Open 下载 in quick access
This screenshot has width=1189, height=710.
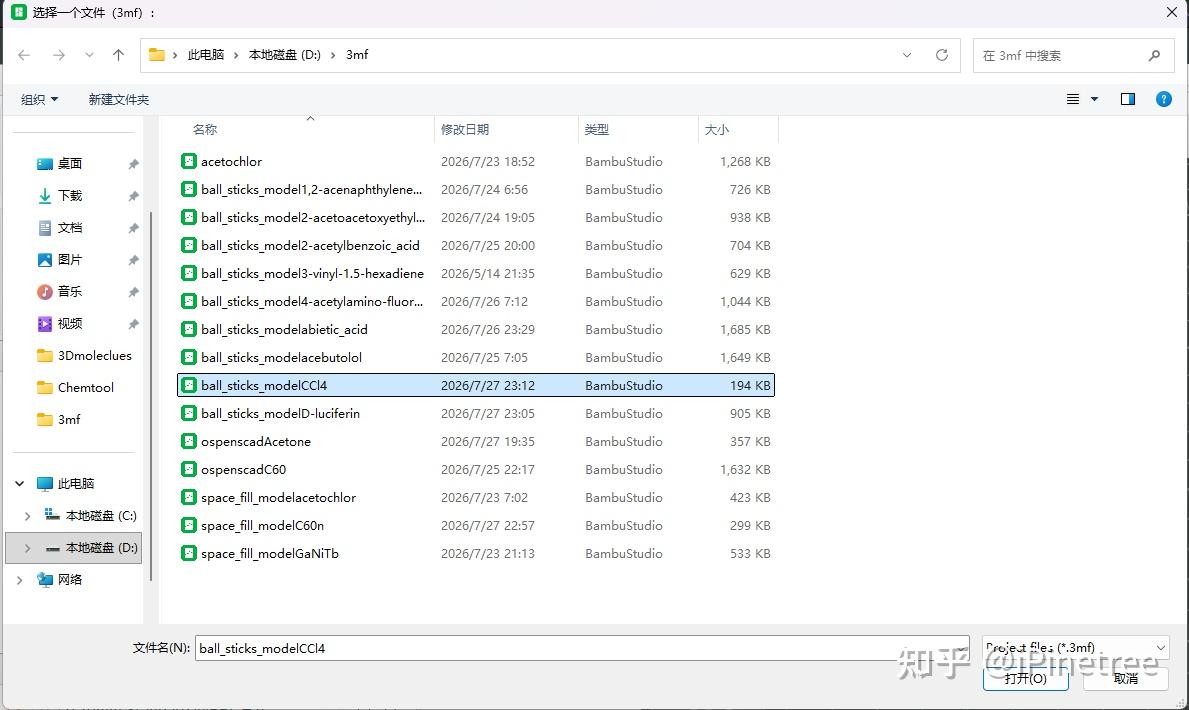pos(70,196)
